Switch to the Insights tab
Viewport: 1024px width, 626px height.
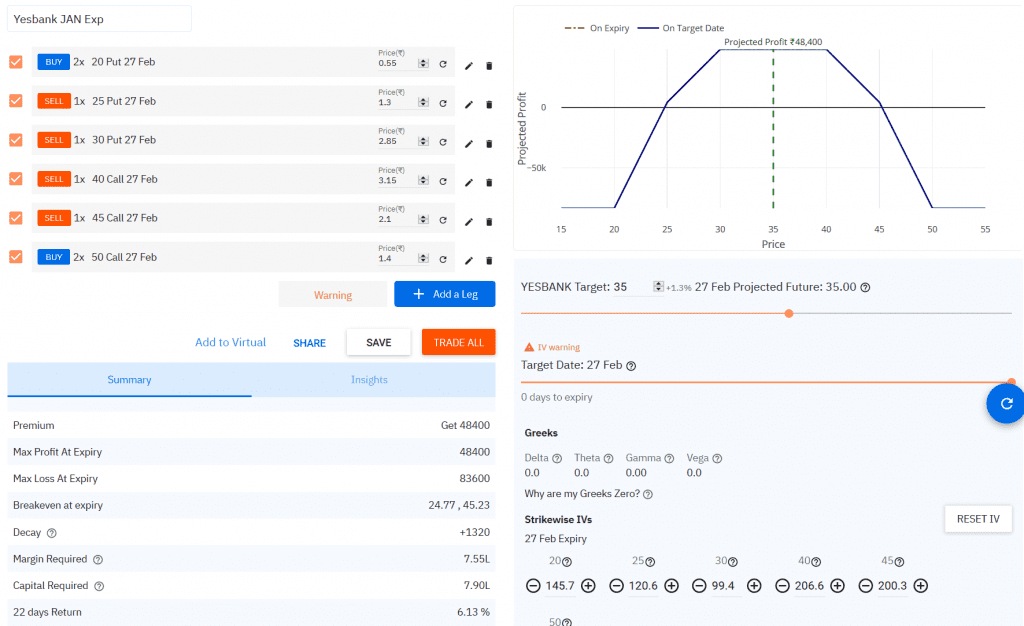click(369, 380)
